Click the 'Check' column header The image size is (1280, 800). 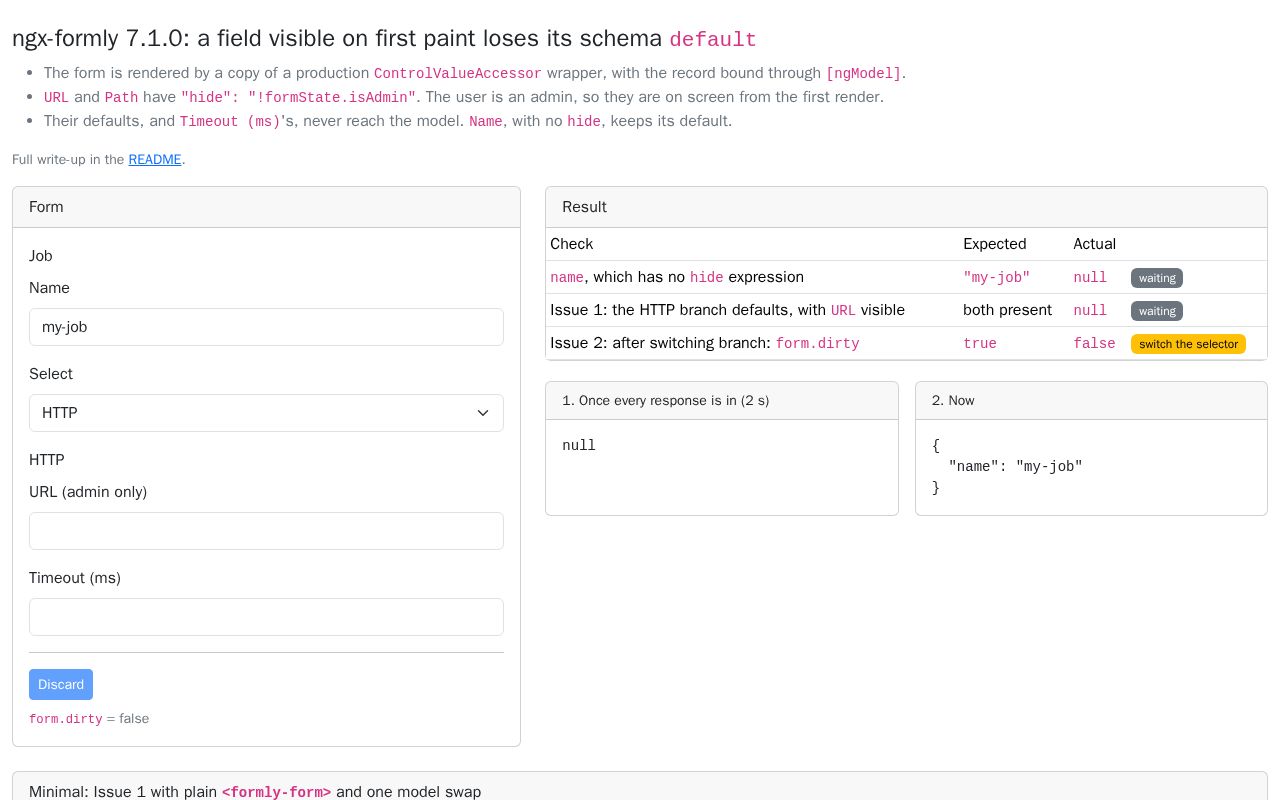coord(572,244)
